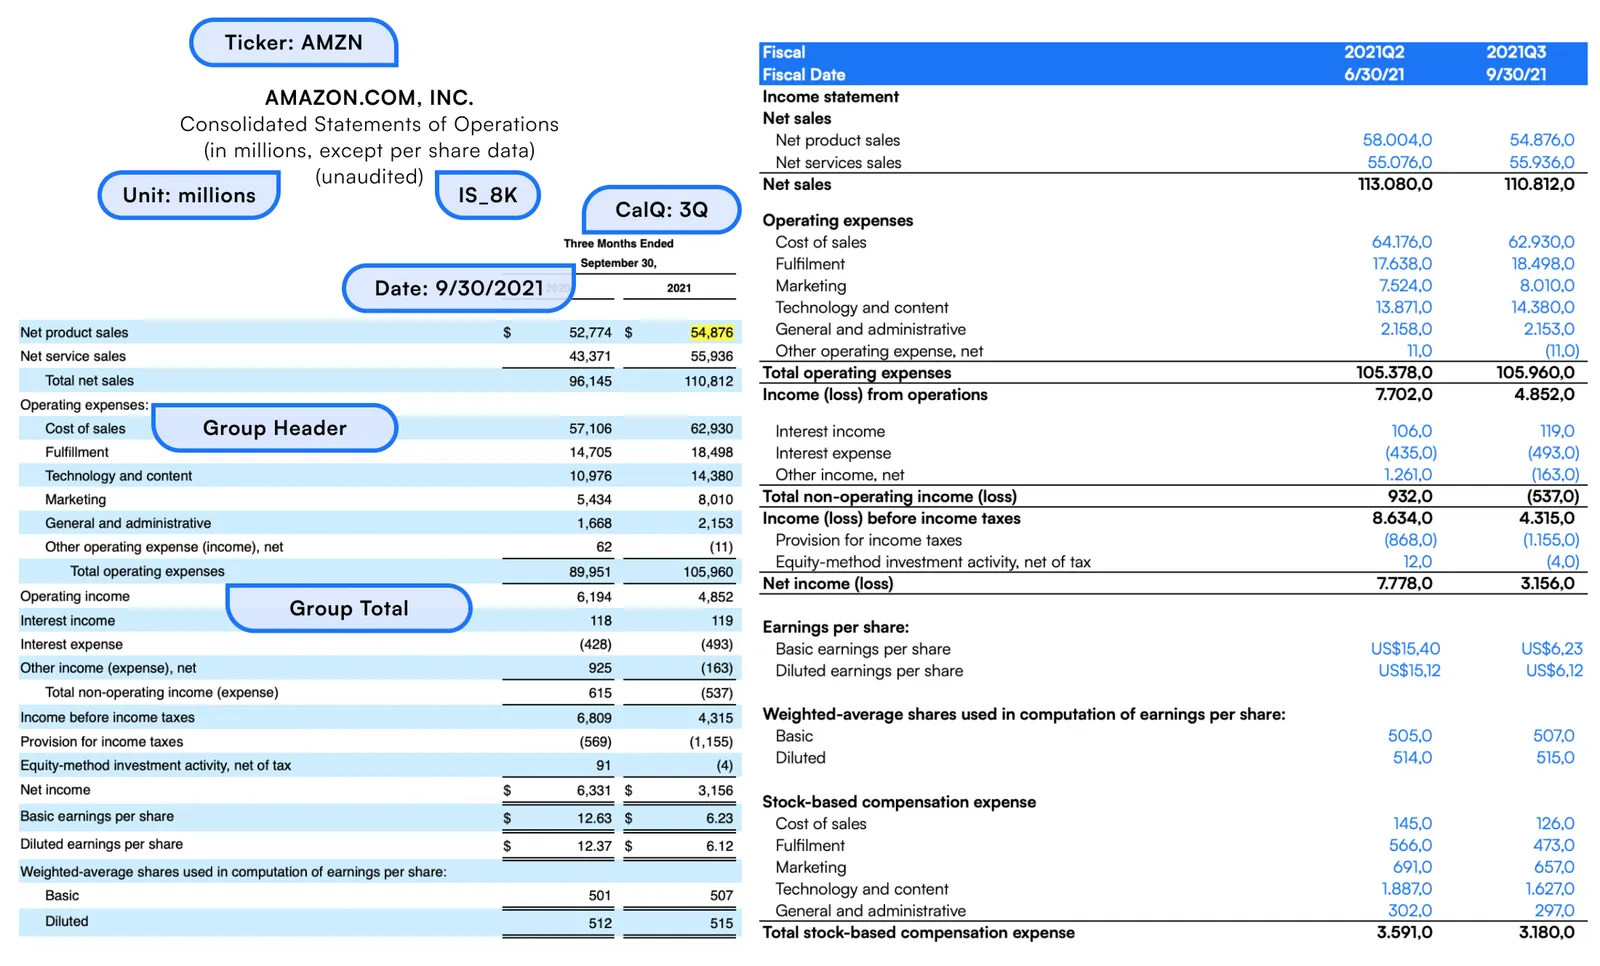This screenshot has height=966, width=1600.
Task: Click the 514,0 diluted shares value
Action: (1412, 758)
